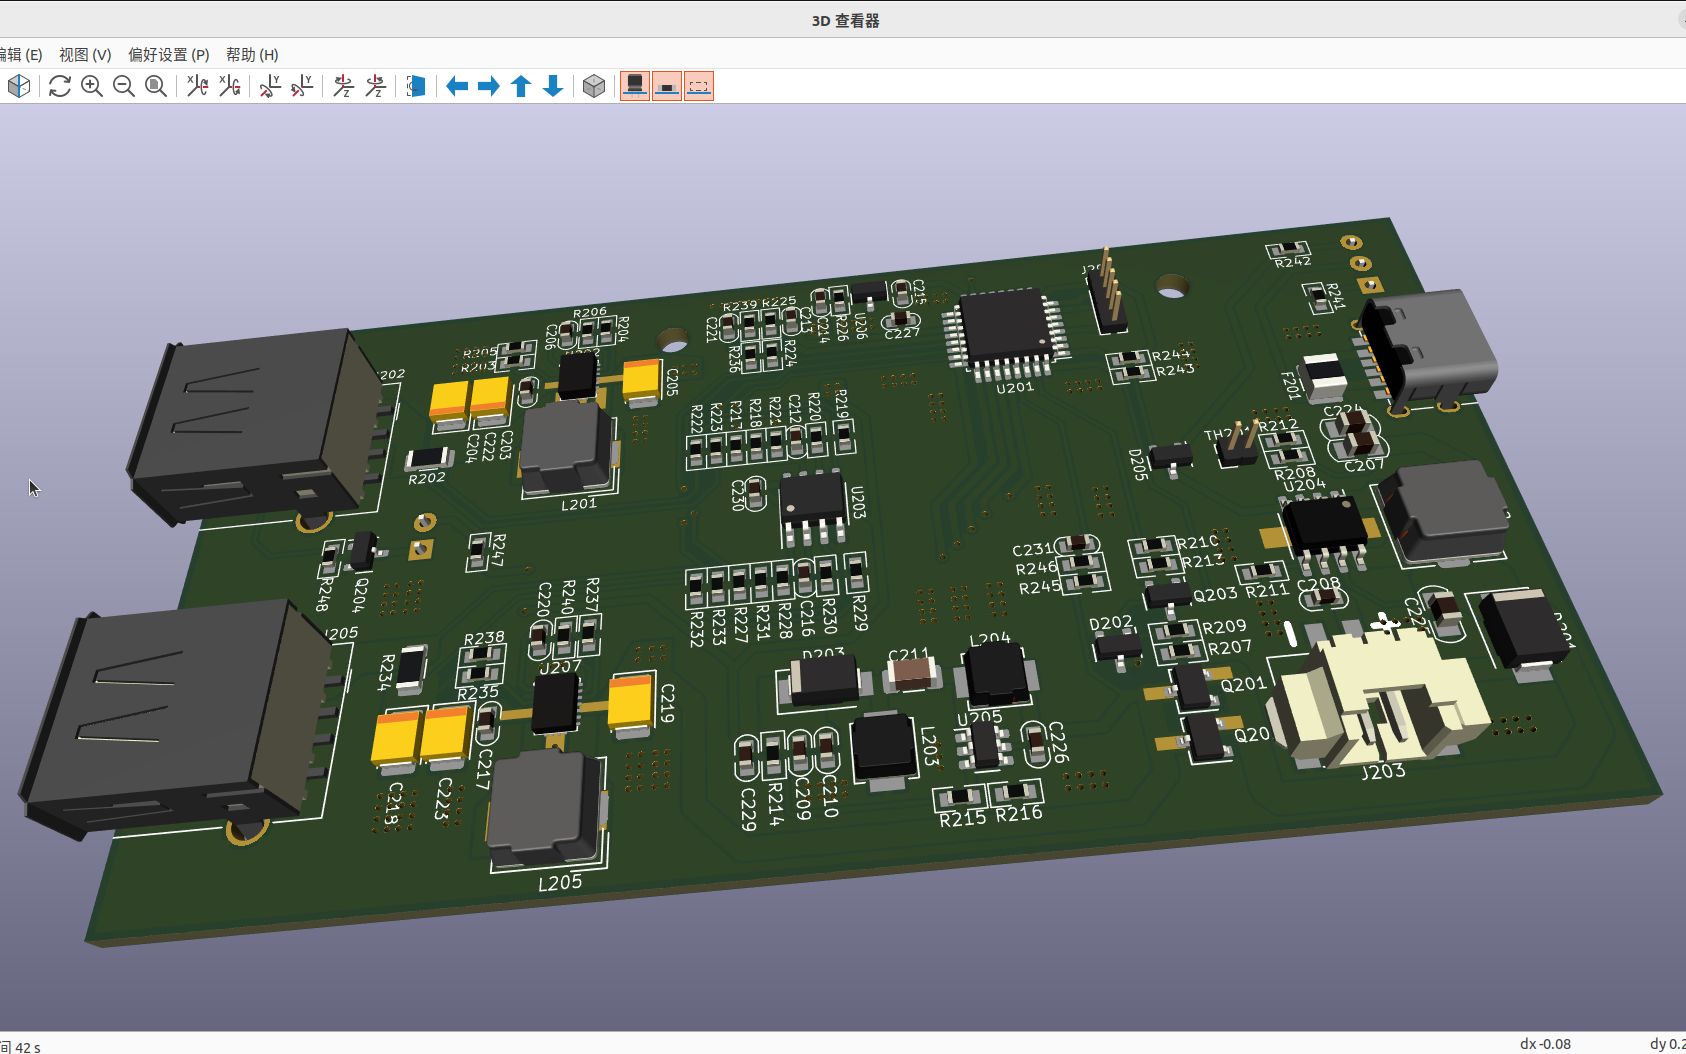Rotate the board counterclockwise around the X axis
1686x1054 pixels.
tap(229, 86)
